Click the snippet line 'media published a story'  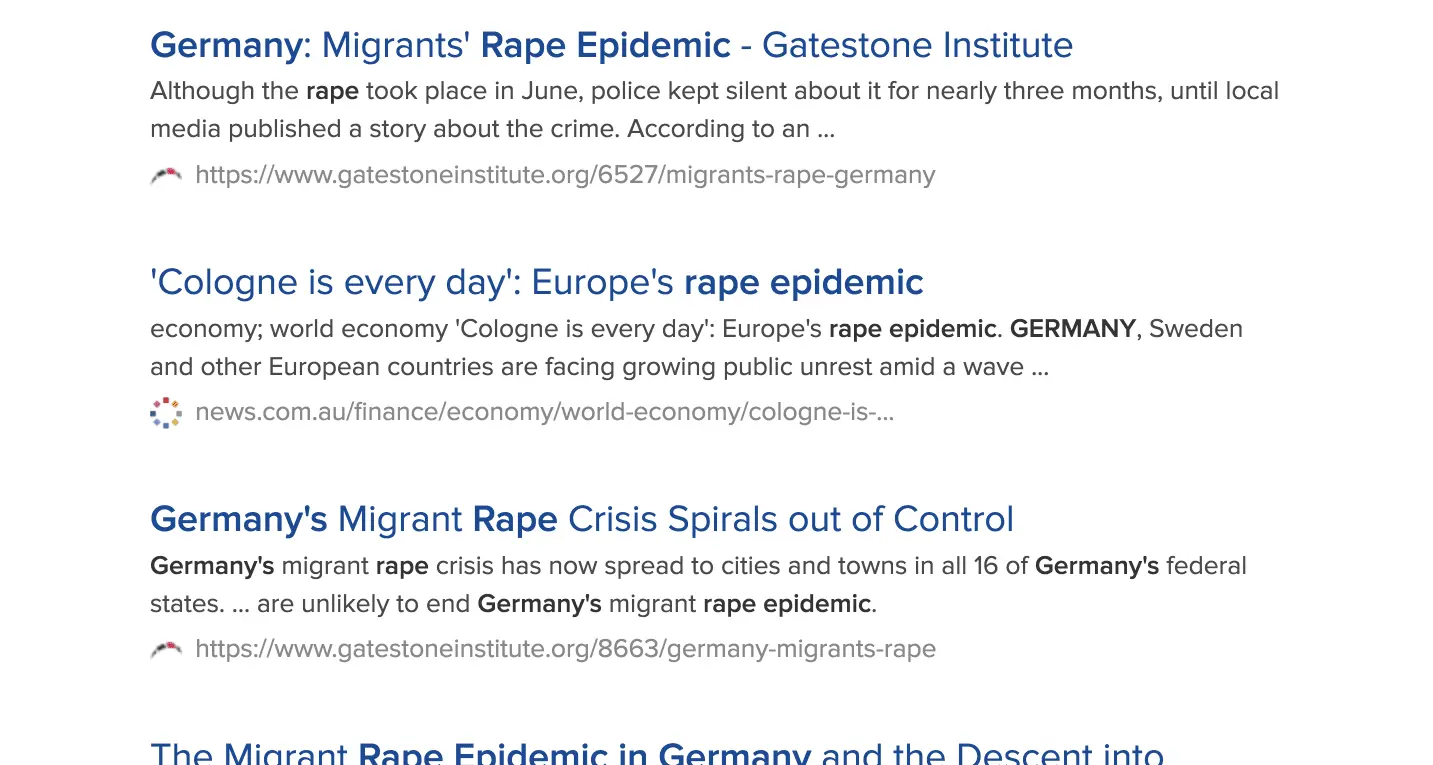click(492, 129)
